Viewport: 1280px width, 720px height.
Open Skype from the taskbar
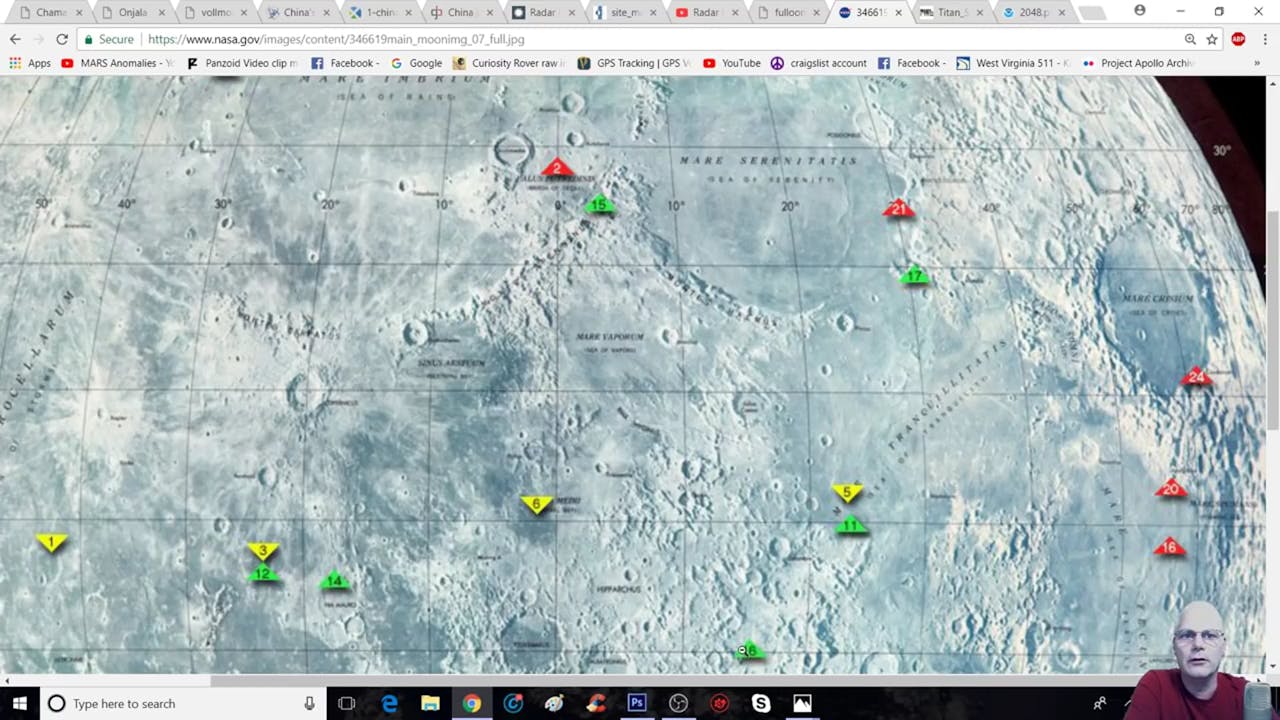[x=760, y=703]
